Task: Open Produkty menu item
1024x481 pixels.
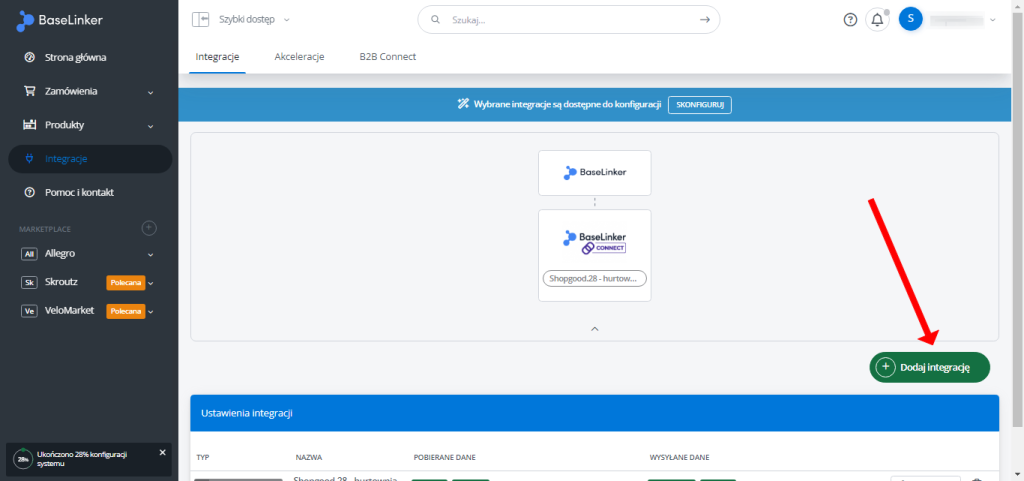Action: click(x=65, y=125)
